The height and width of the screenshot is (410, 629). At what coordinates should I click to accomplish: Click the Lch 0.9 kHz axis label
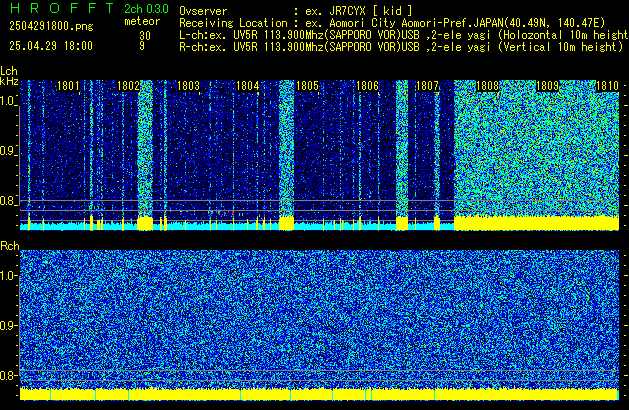coord(8,151)
